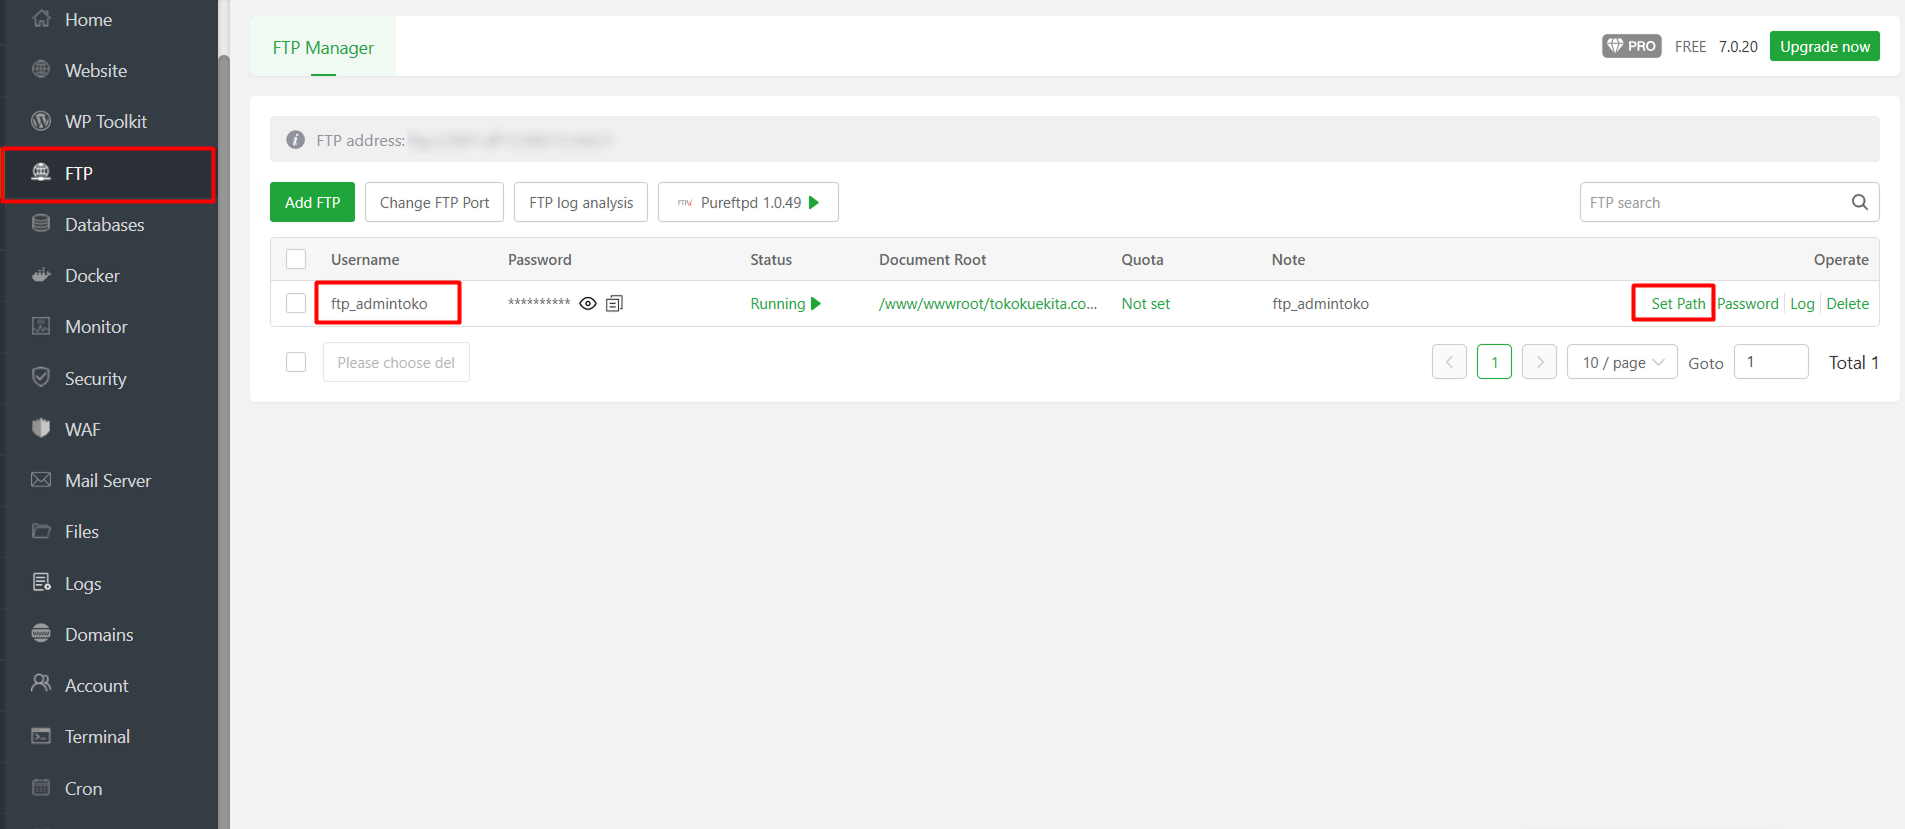Tick the checkbox for ftp_admintoko row

pyautogui.click(x=296, y=303)
